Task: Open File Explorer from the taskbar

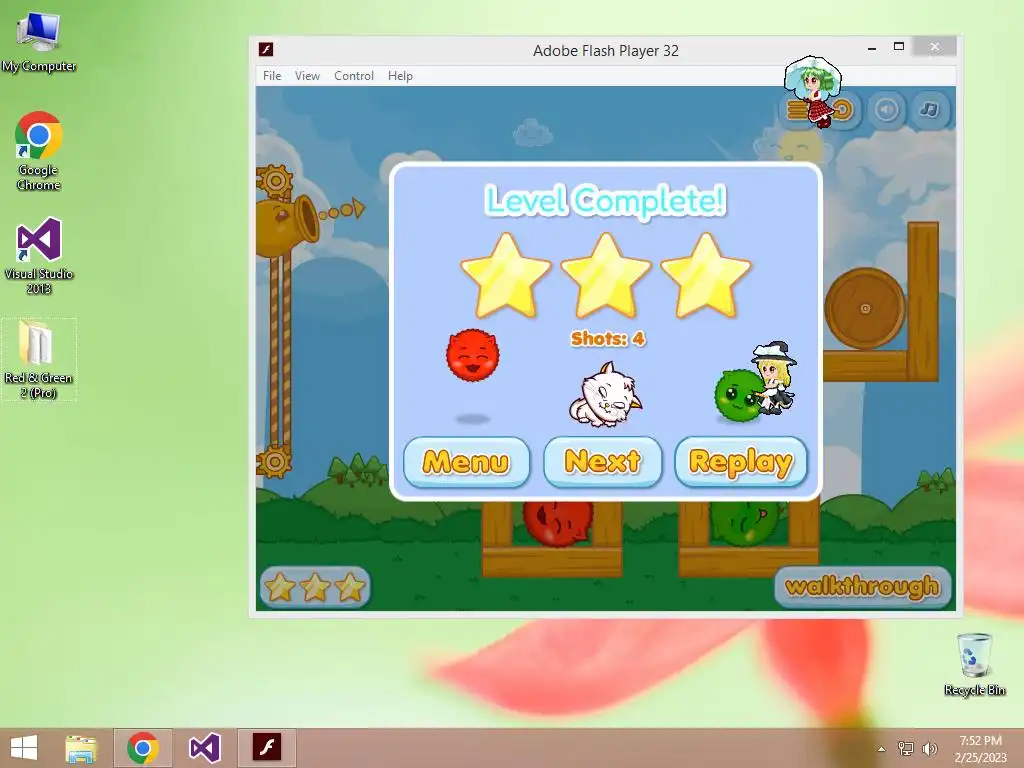Action: point(81,748)
